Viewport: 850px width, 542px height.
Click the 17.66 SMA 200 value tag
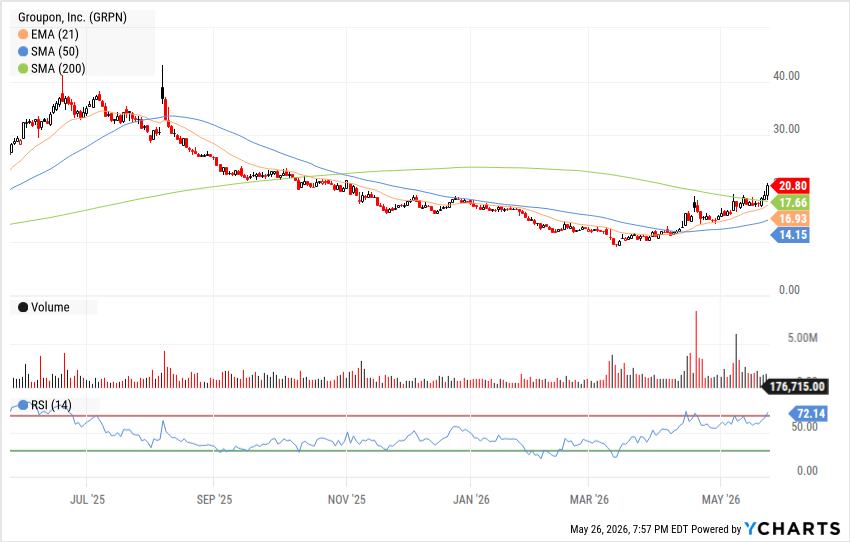click(790, 203)
